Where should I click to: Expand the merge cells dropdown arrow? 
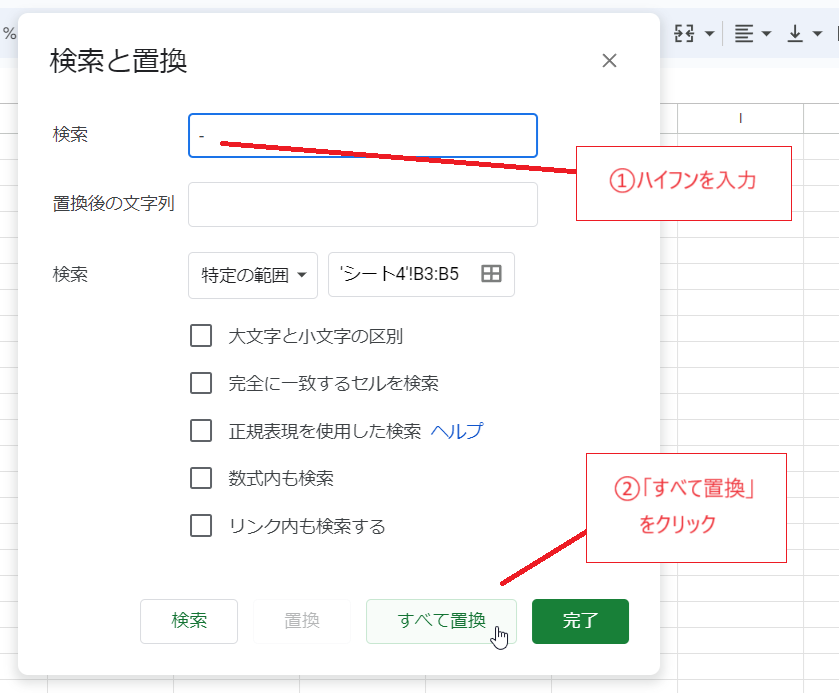click(x=710, y=34)
